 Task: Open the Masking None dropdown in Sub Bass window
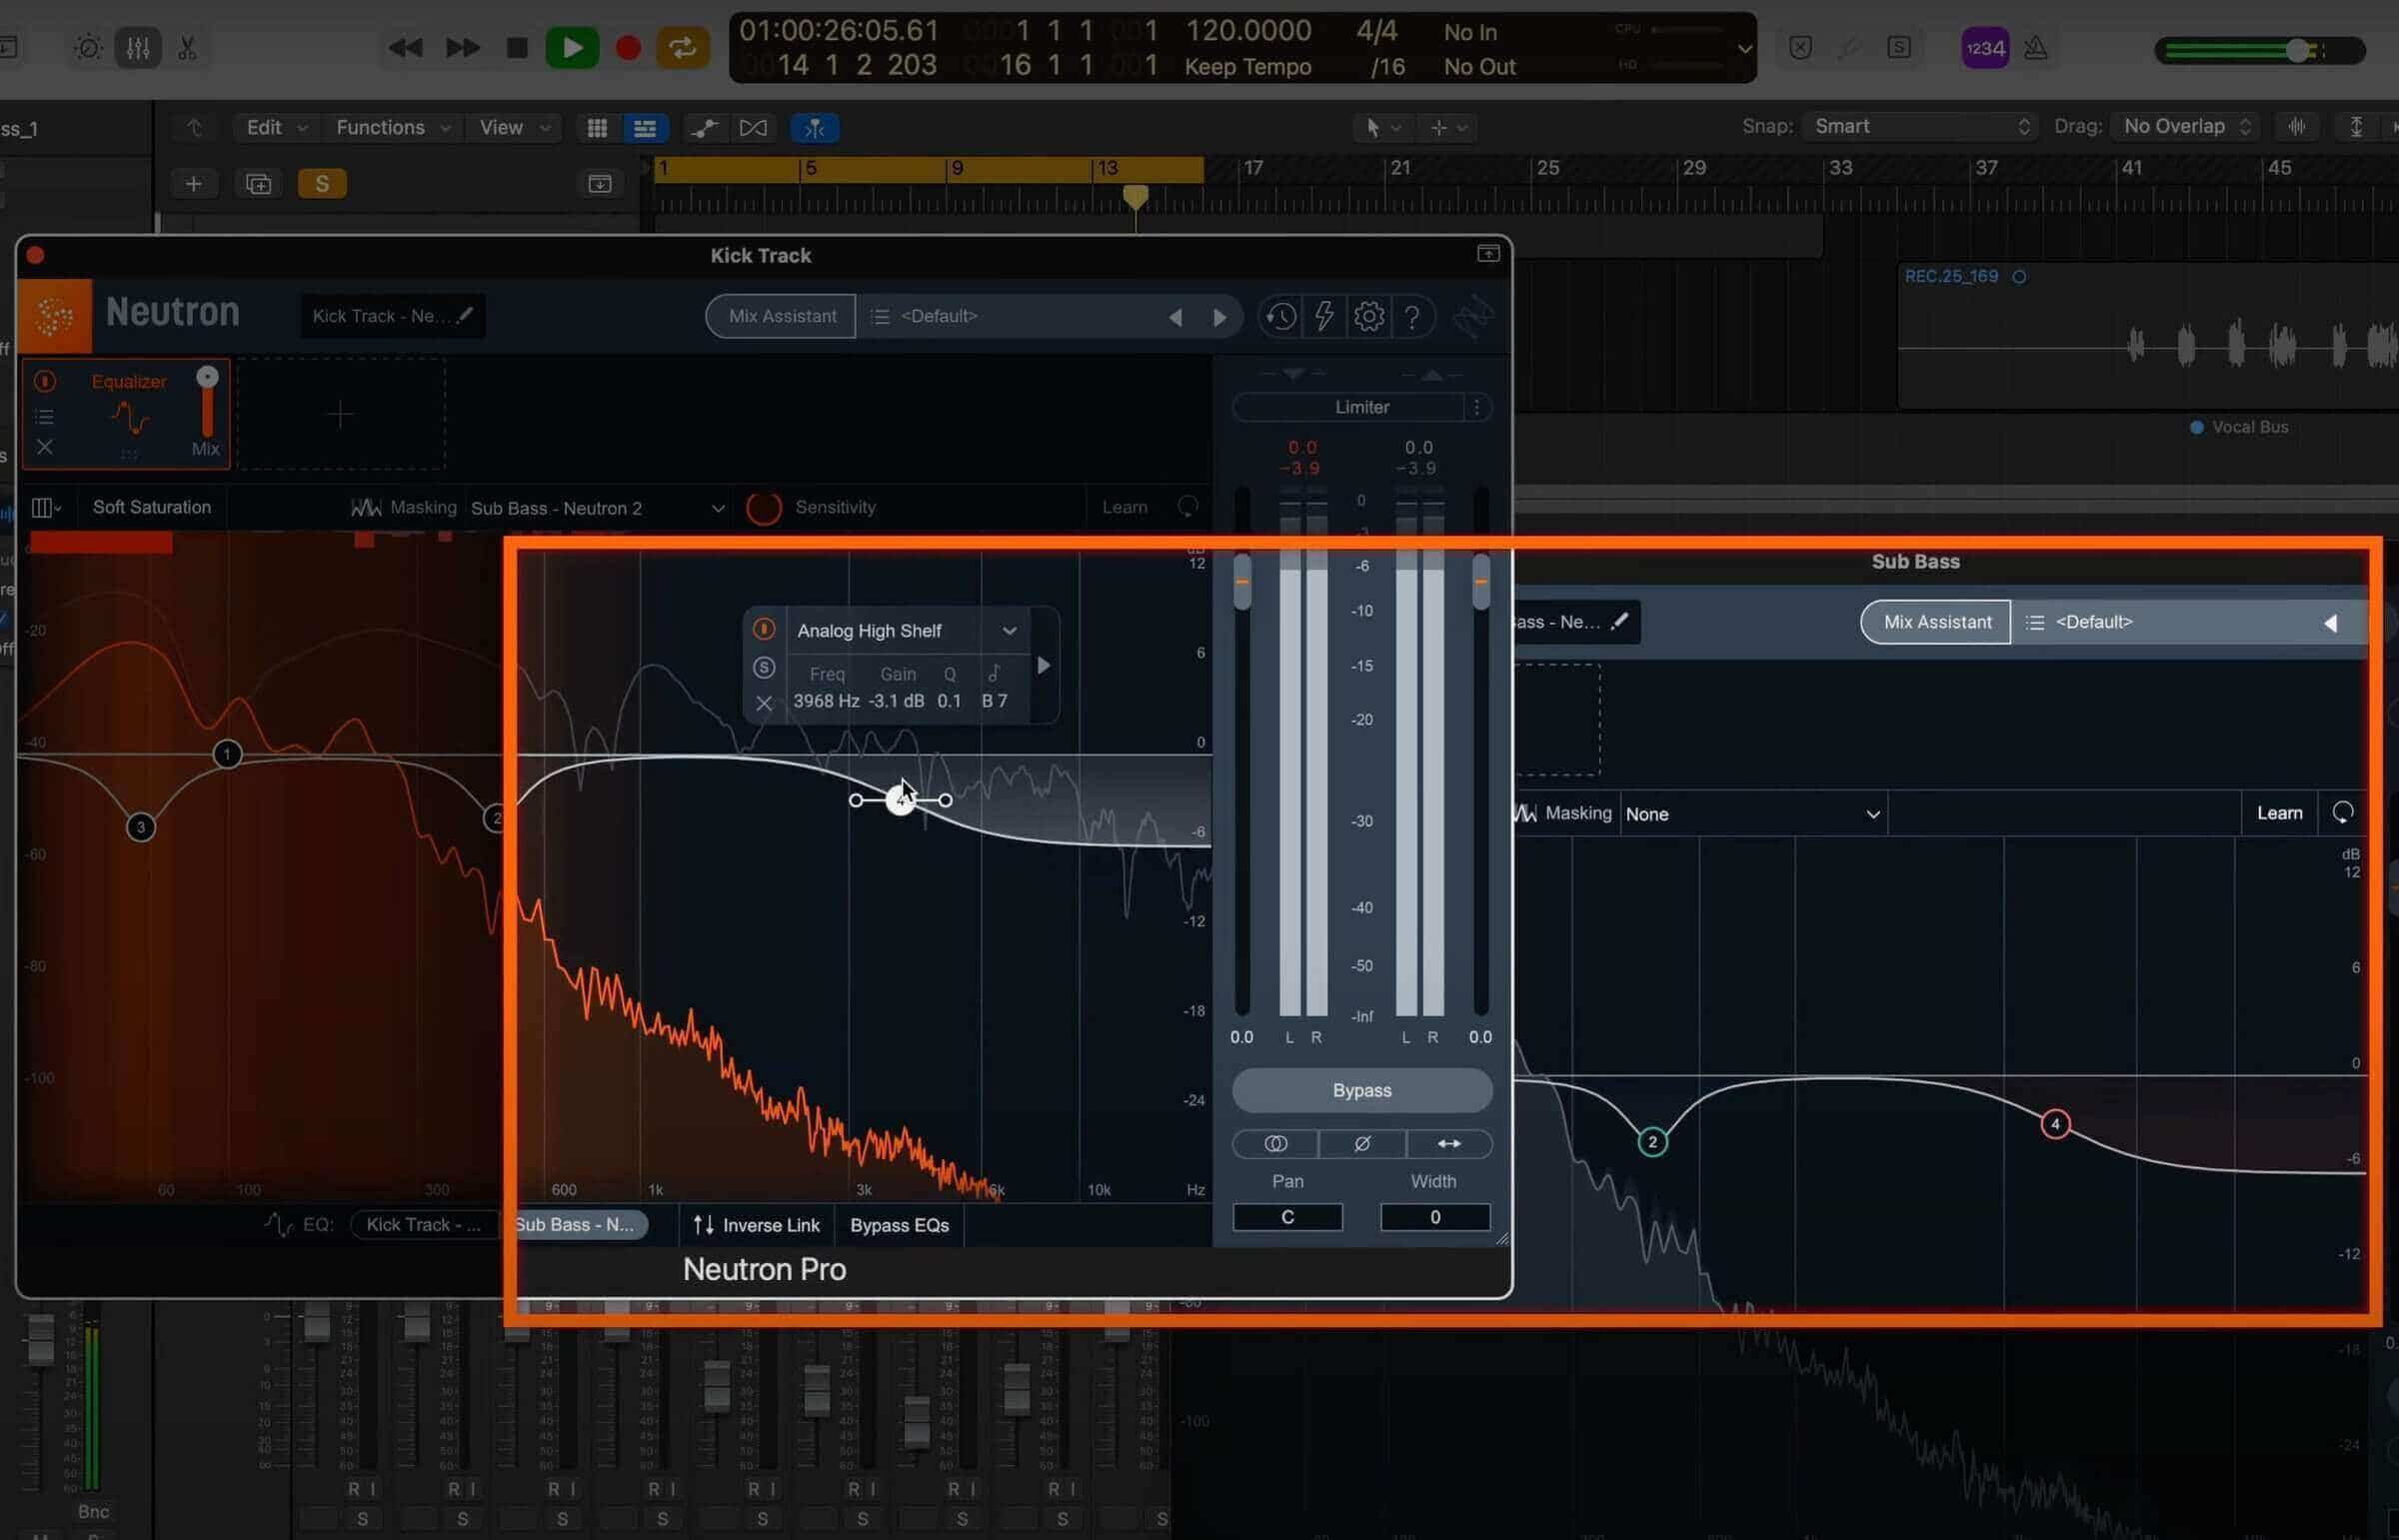point(1752,814)
